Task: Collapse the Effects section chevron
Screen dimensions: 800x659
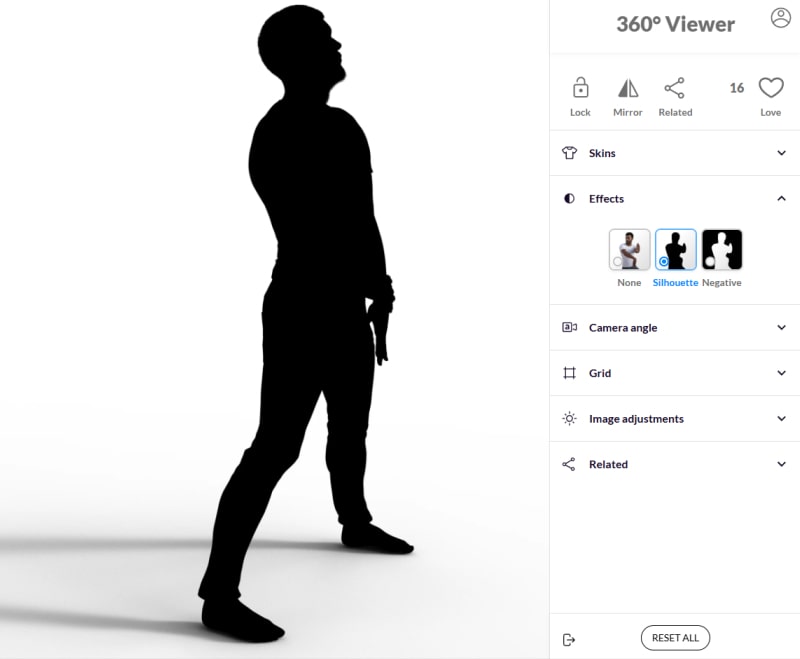Action: pos(781,199)
